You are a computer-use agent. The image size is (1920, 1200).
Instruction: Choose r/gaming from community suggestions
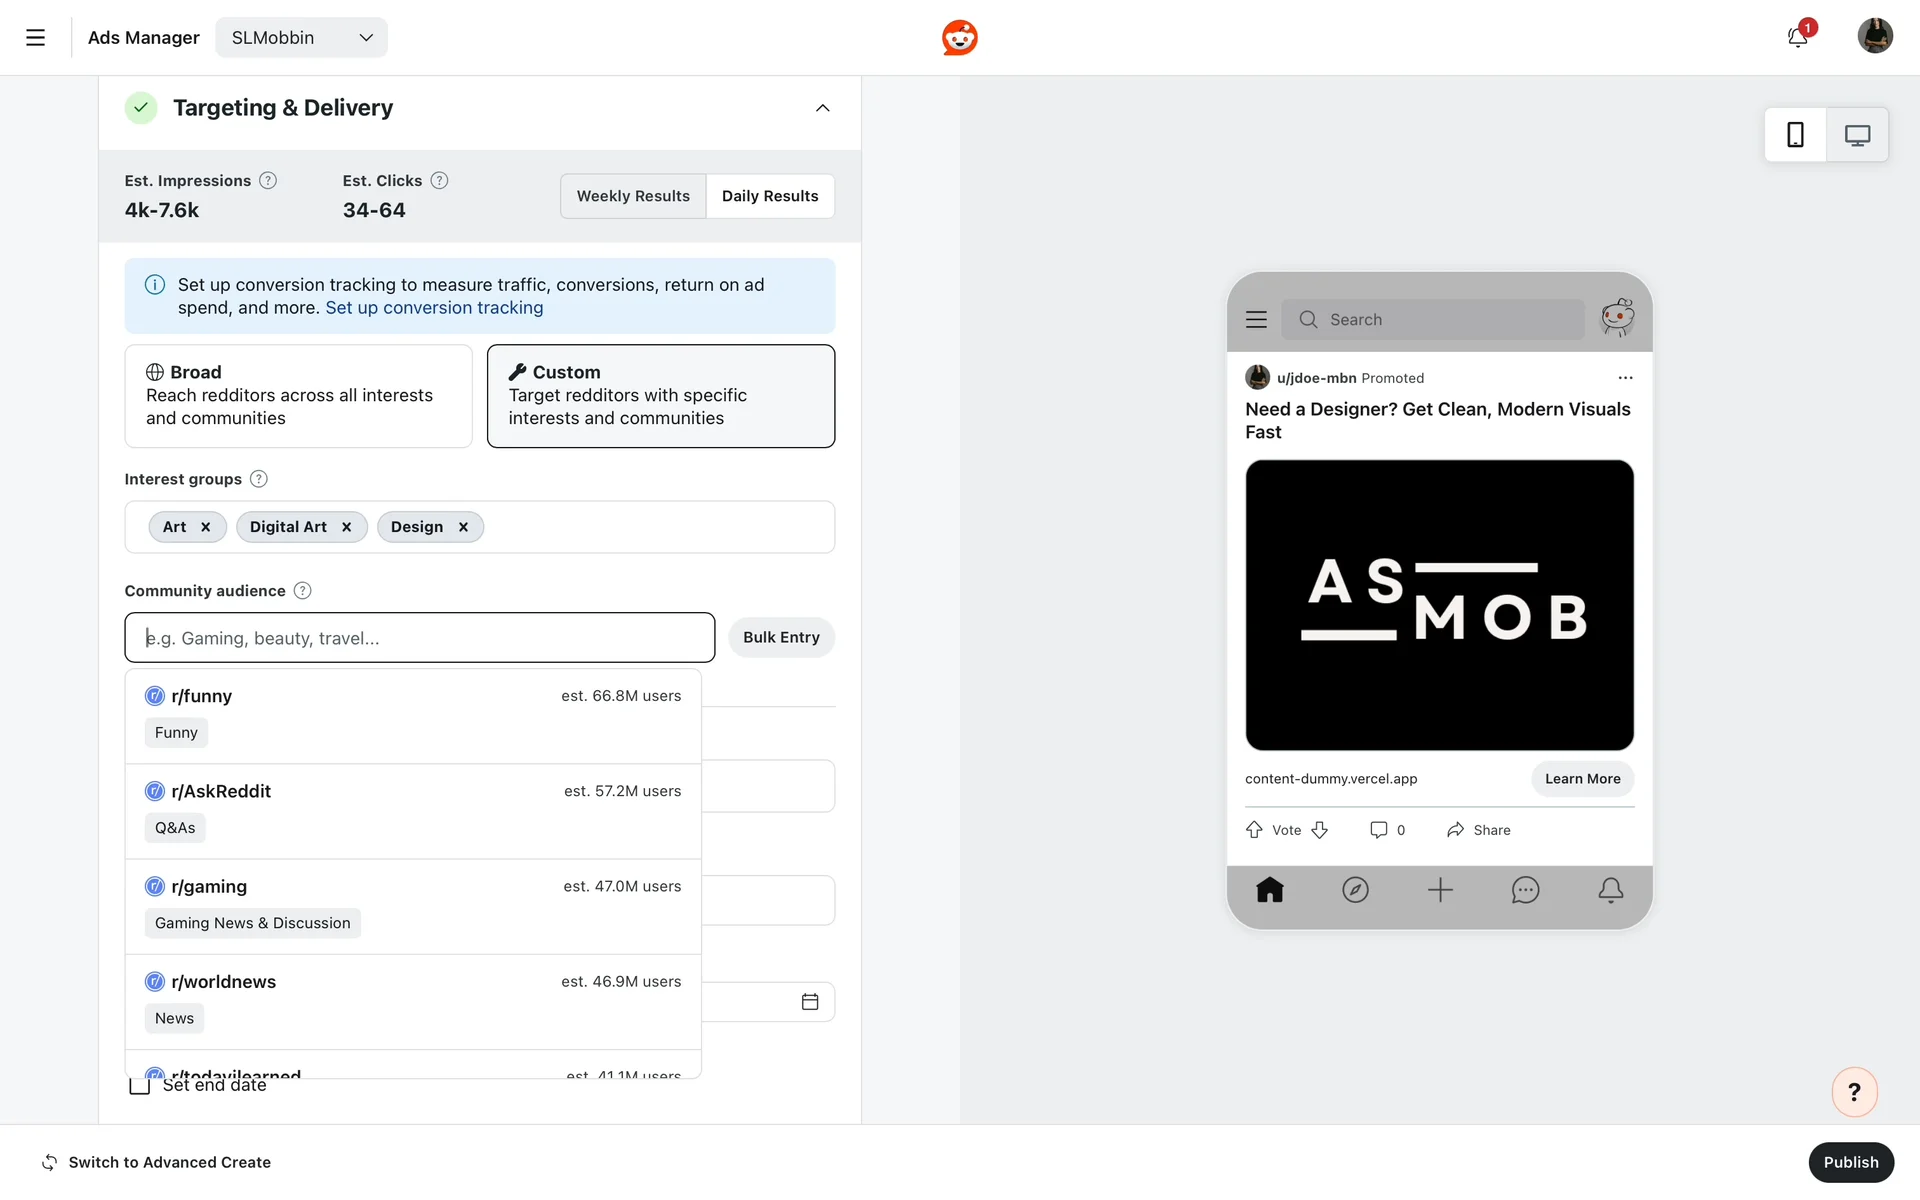tap(412, 905)
